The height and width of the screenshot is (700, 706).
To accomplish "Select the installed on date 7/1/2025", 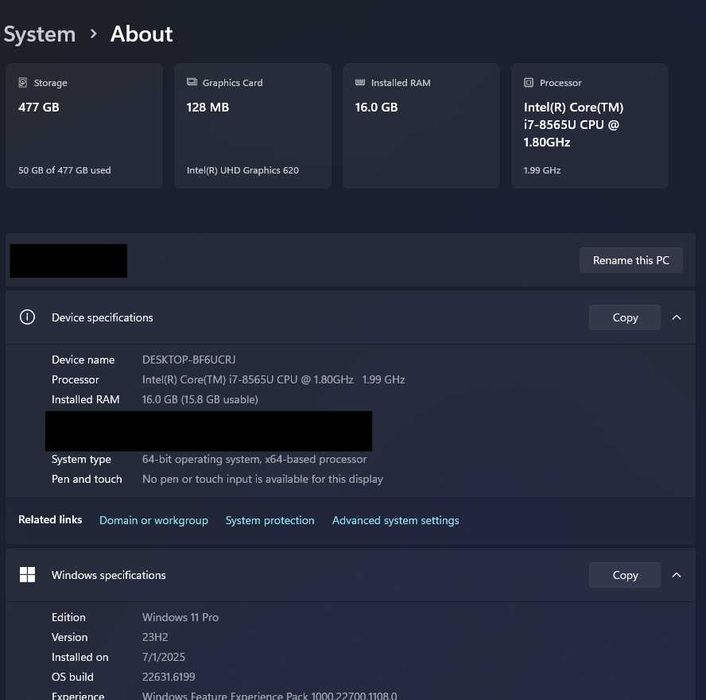I will click(x=163, y=657).
